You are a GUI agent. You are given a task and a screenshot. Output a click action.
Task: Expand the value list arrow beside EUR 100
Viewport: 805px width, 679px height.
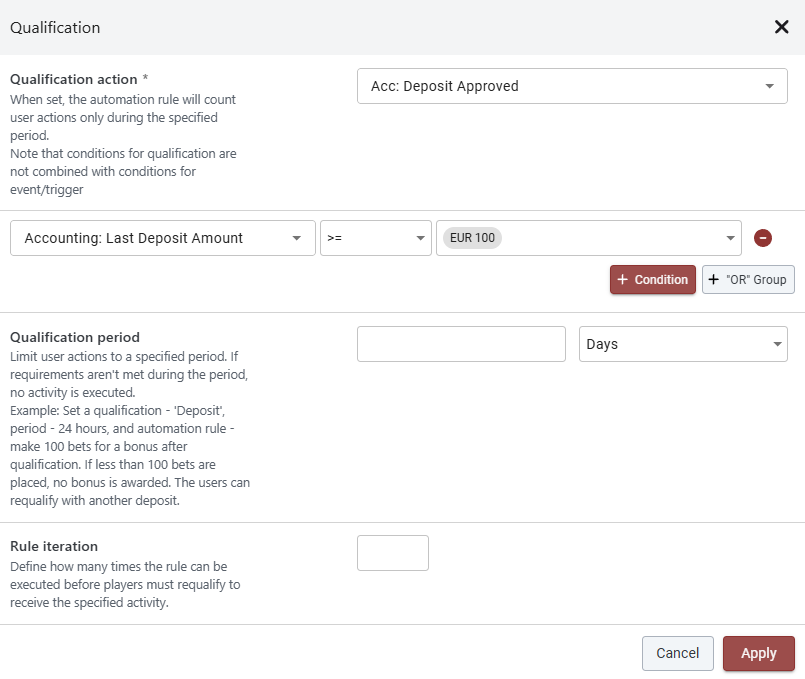729,238
